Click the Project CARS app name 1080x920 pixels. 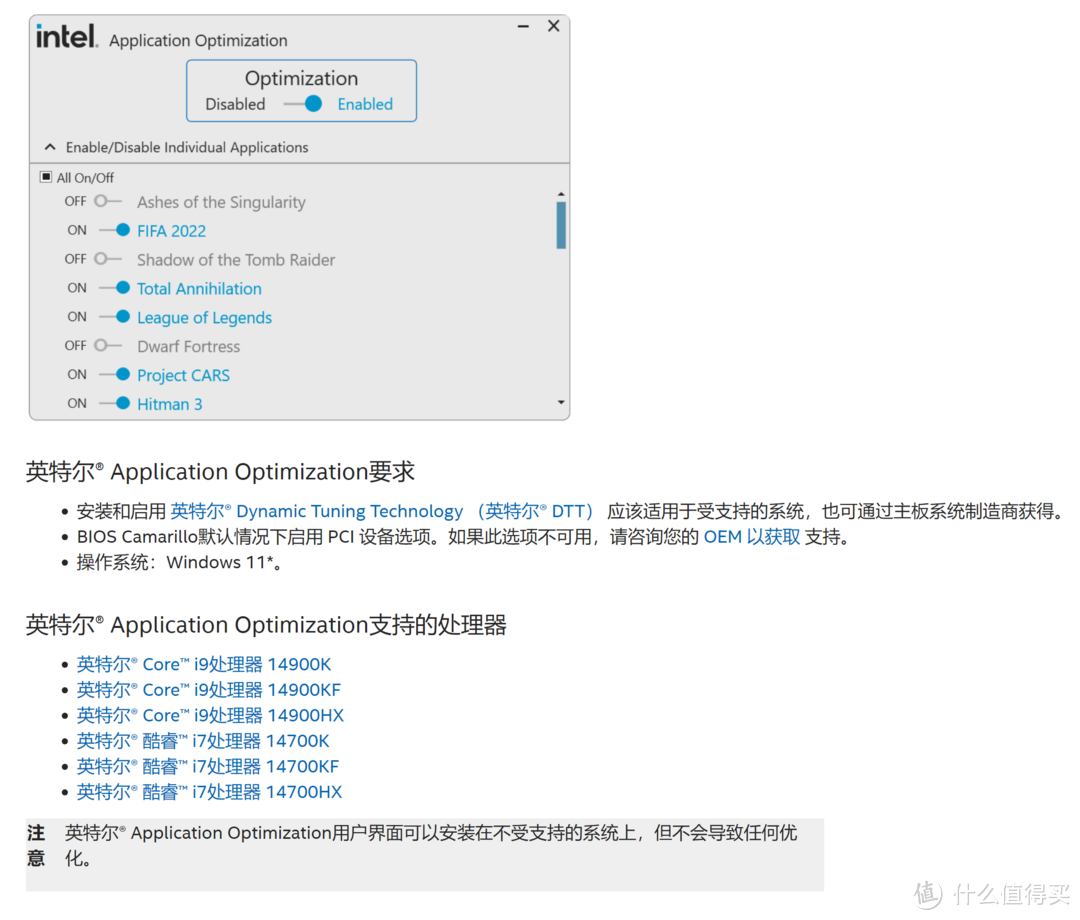point(183,375)
